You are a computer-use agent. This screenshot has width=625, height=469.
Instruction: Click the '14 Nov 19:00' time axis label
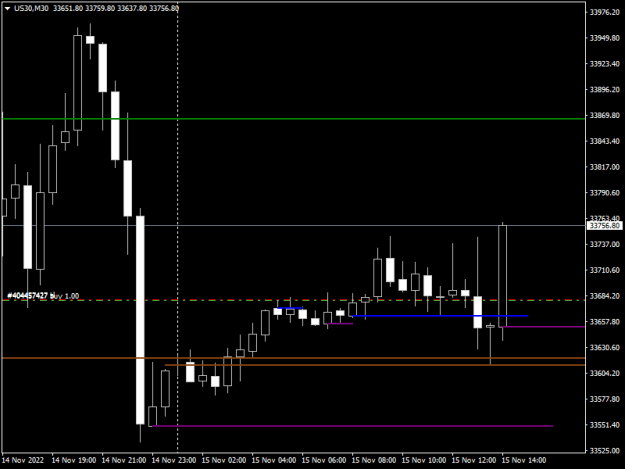[74, 460]
